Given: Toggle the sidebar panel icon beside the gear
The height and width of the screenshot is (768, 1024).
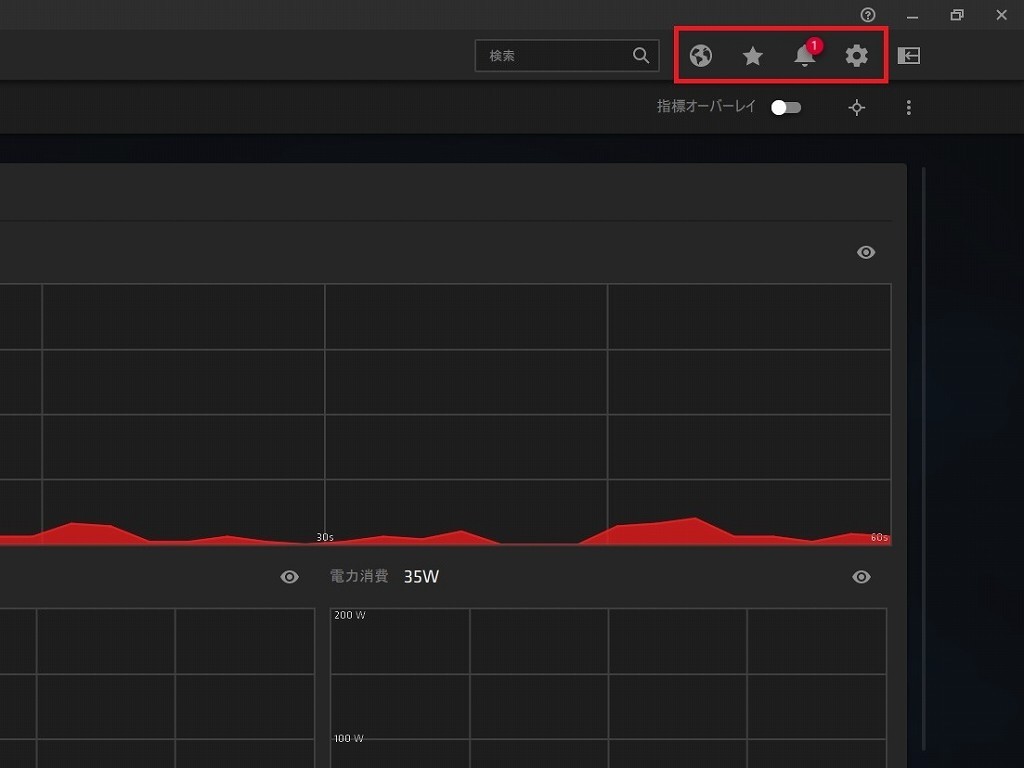Looking at the screenshot, I should pyautogui.click(x=908, y=56).
